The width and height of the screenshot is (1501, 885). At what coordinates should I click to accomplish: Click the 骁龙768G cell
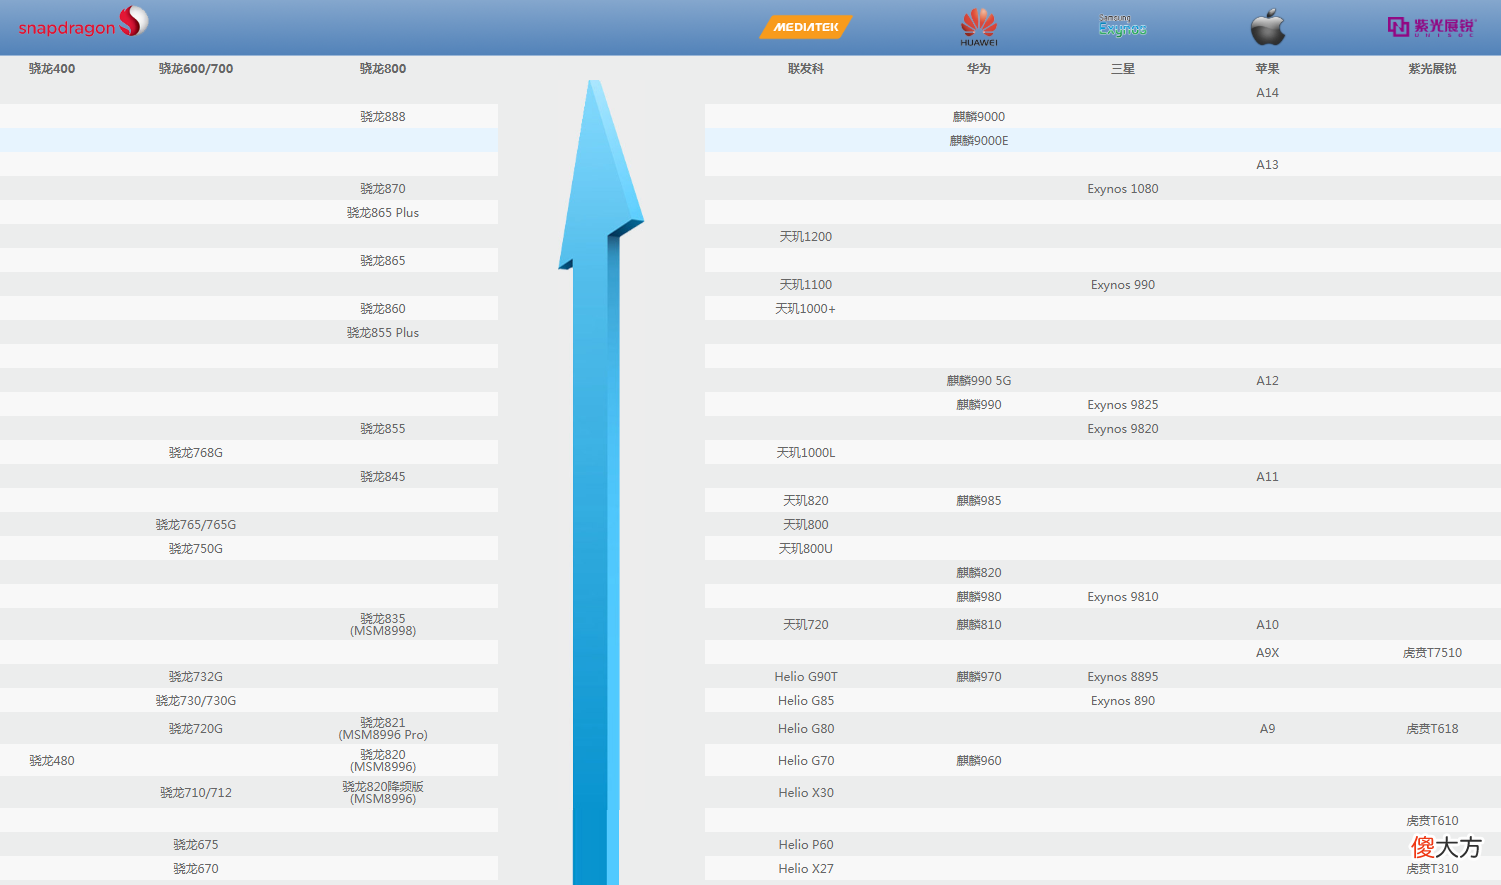coord(196,453)
